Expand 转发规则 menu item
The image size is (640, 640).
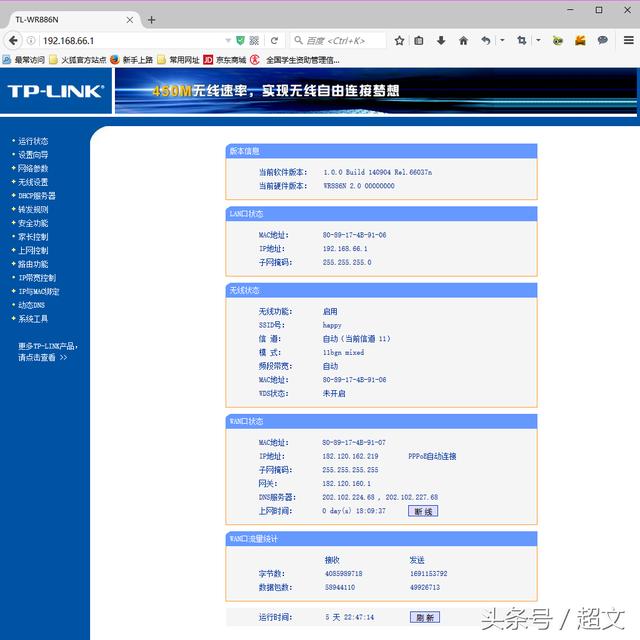click(33, 209)
